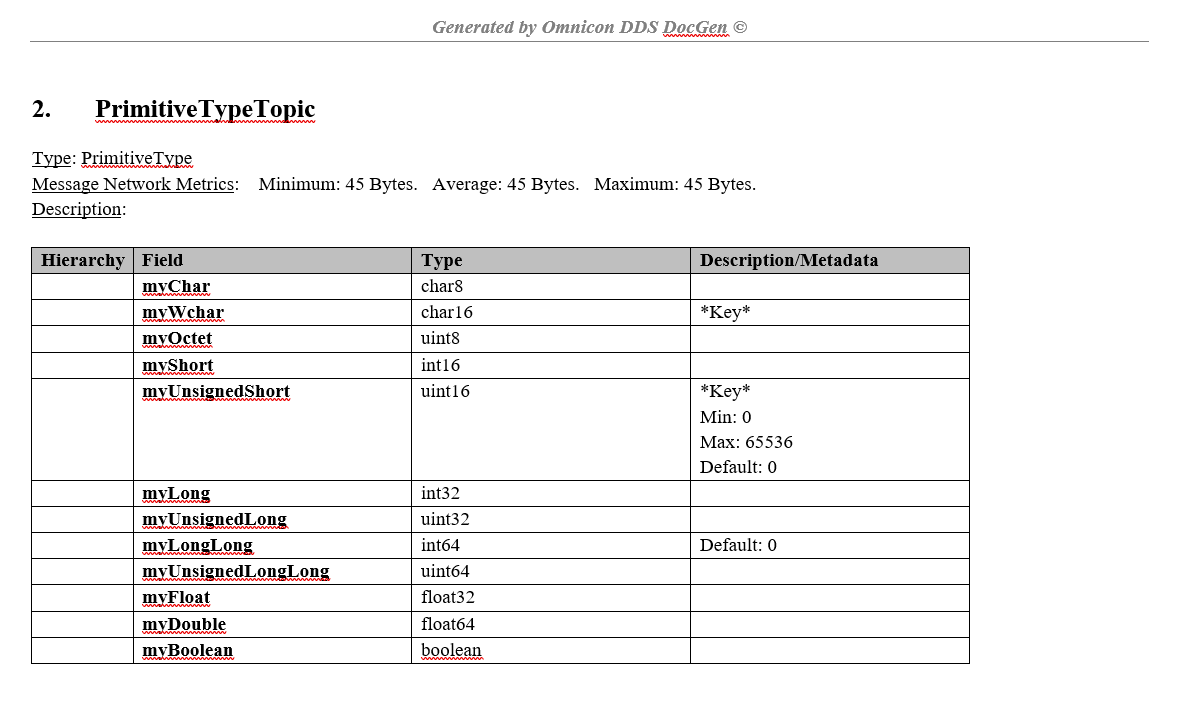Click the myLongLong field link

tap(198, 545)
